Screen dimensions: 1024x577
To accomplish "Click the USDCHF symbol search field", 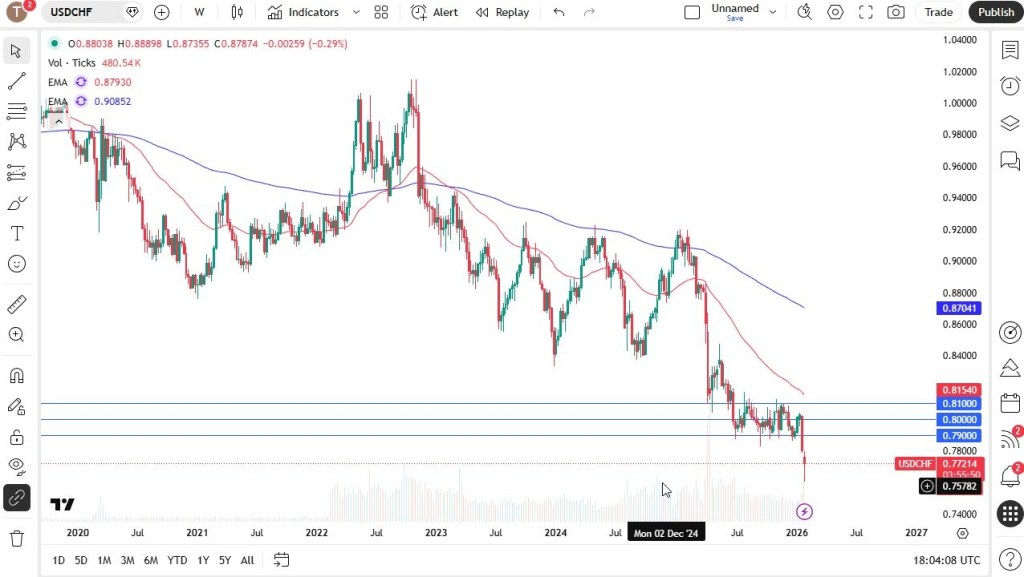I will [80, 12].
